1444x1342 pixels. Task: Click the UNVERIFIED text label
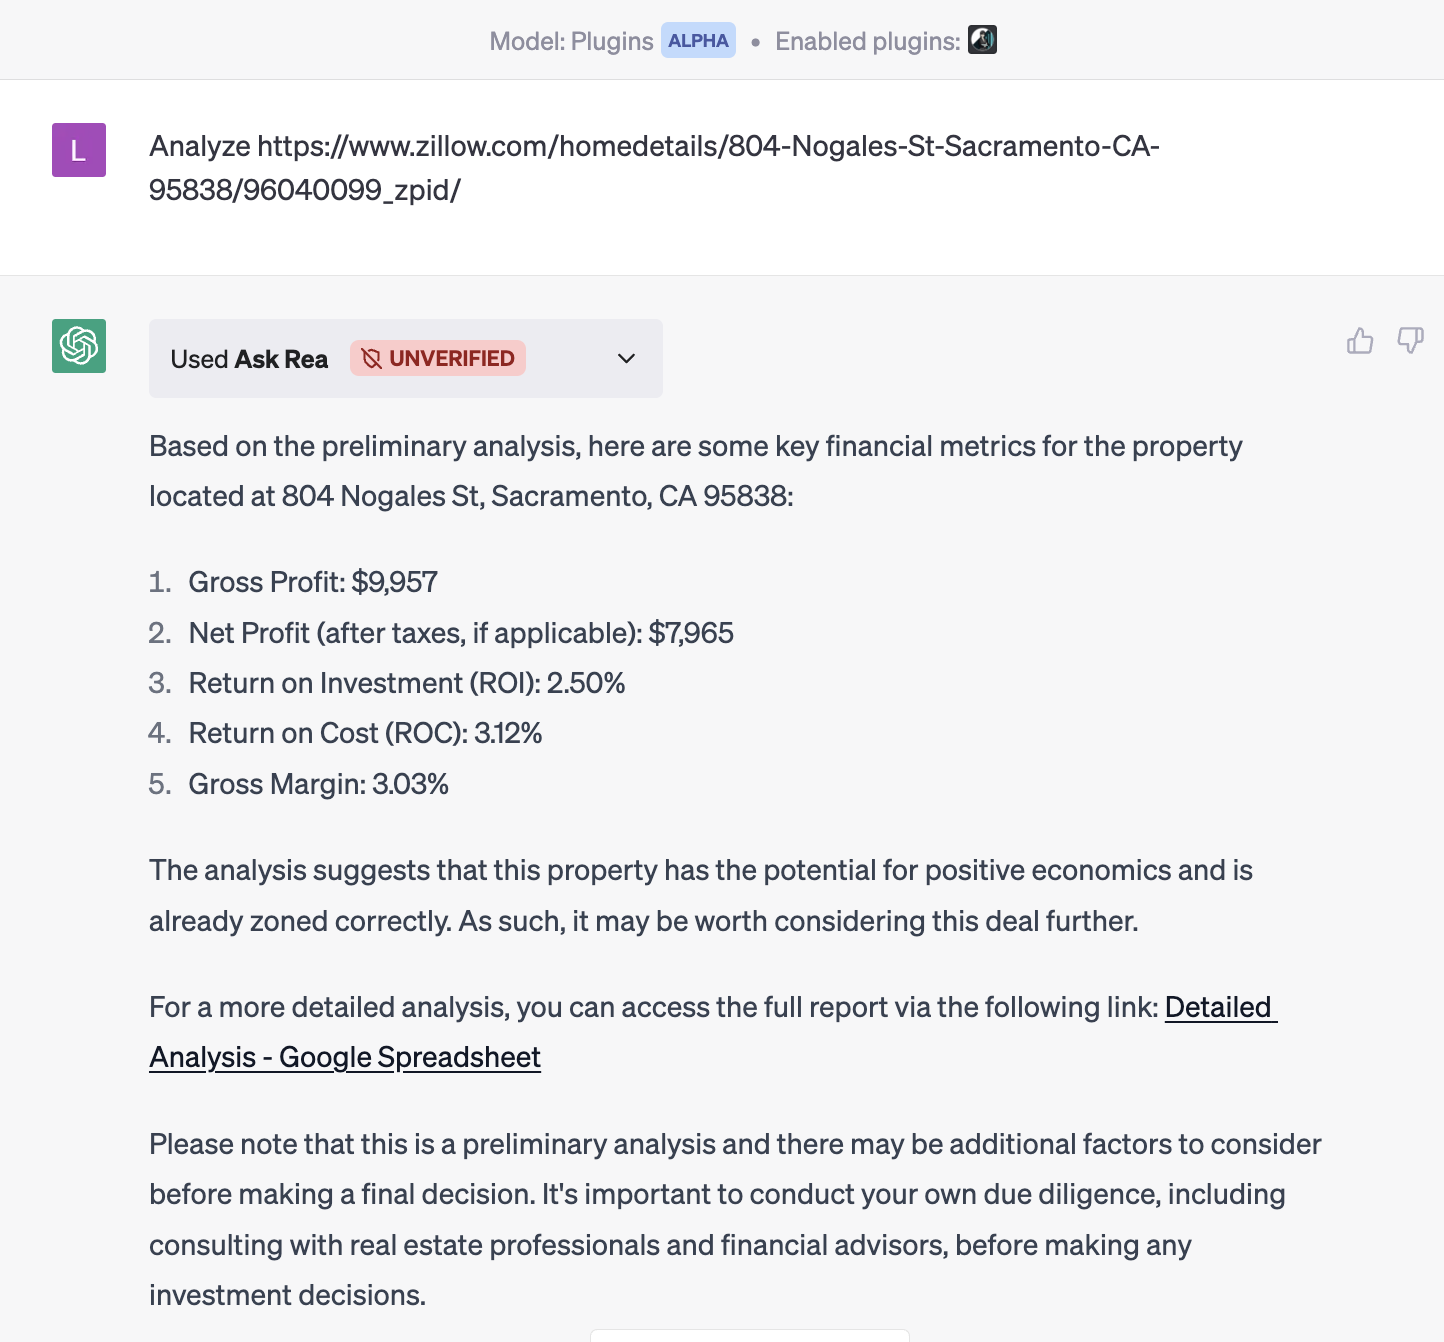(451, 358)
